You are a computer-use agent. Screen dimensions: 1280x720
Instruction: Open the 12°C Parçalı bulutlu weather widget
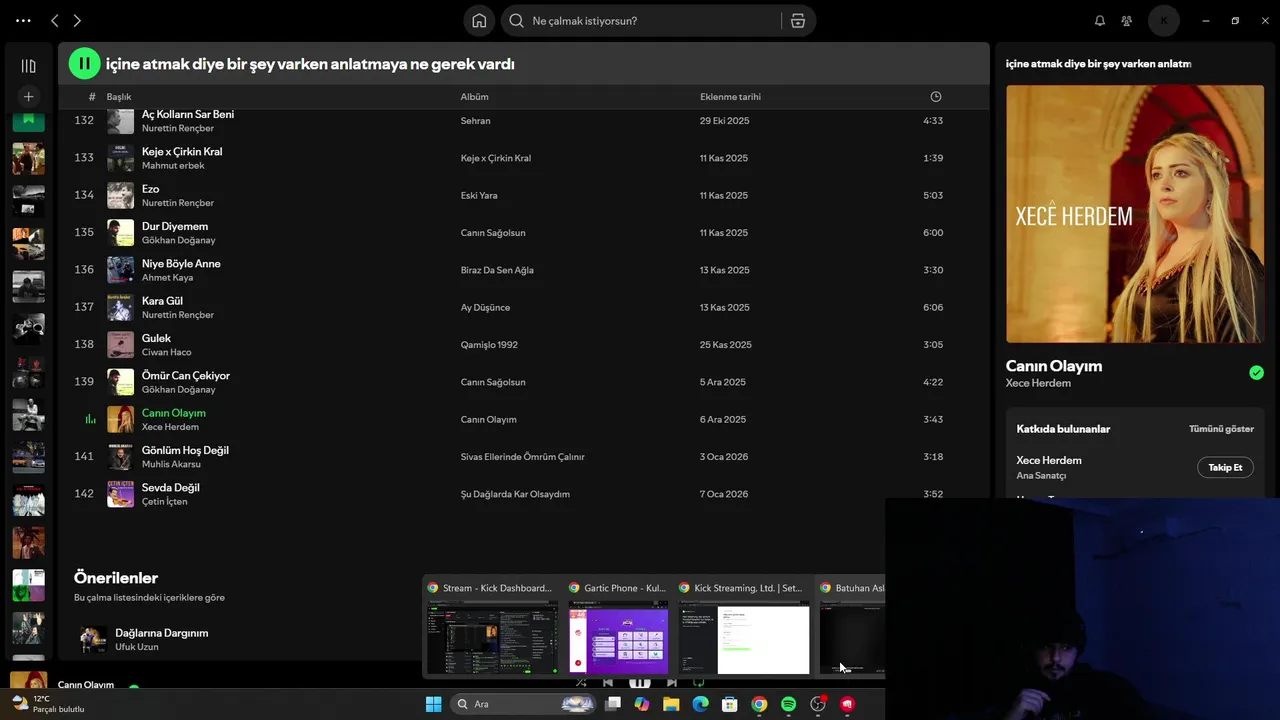[x=48, y=704]
